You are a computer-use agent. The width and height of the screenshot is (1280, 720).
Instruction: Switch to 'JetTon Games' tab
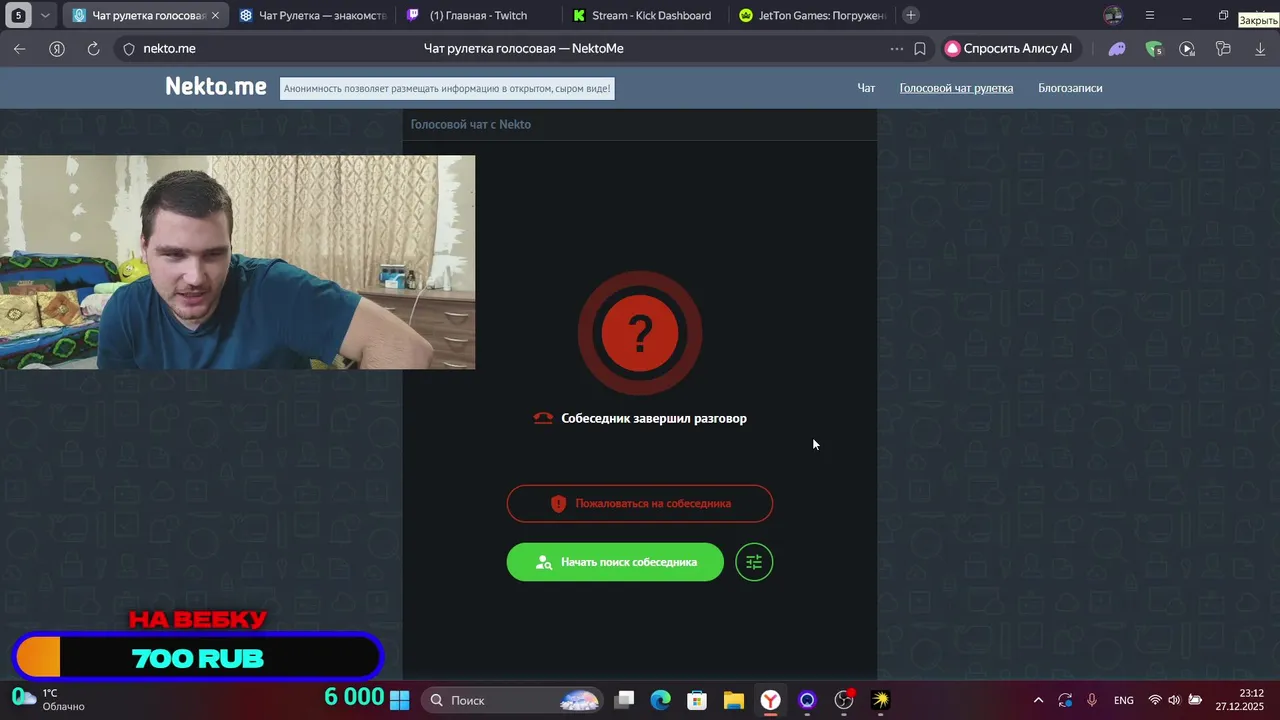tap(812, 15)
